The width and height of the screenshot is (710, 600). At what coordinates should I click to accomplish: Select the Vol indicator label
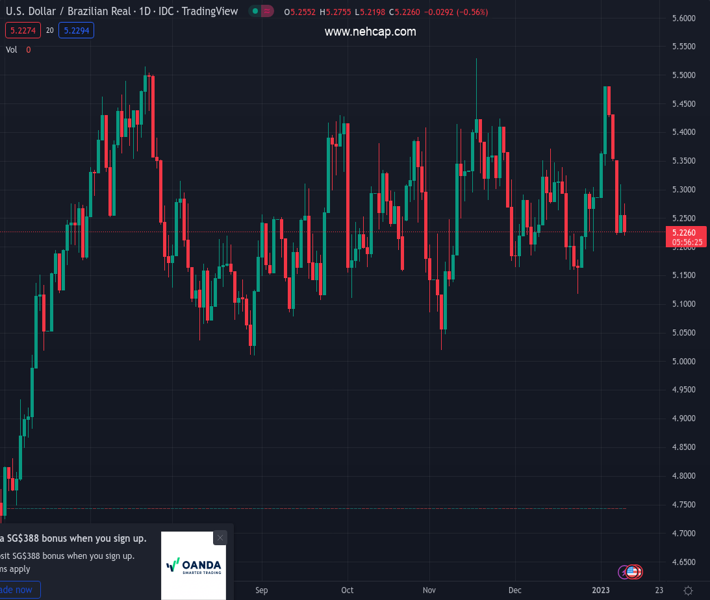(11, 49)
